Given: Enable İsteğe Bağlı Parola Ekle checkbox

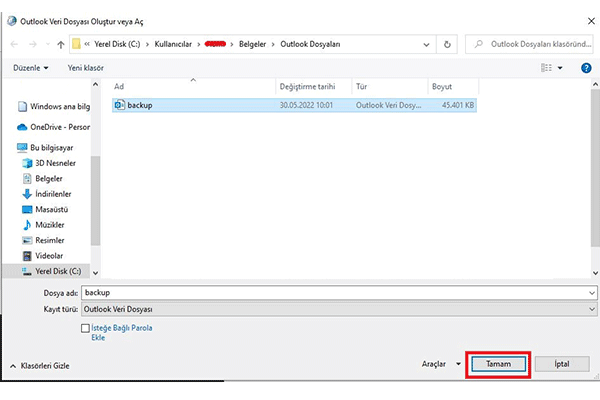Looking at the screenshot, I should (85, 328).
